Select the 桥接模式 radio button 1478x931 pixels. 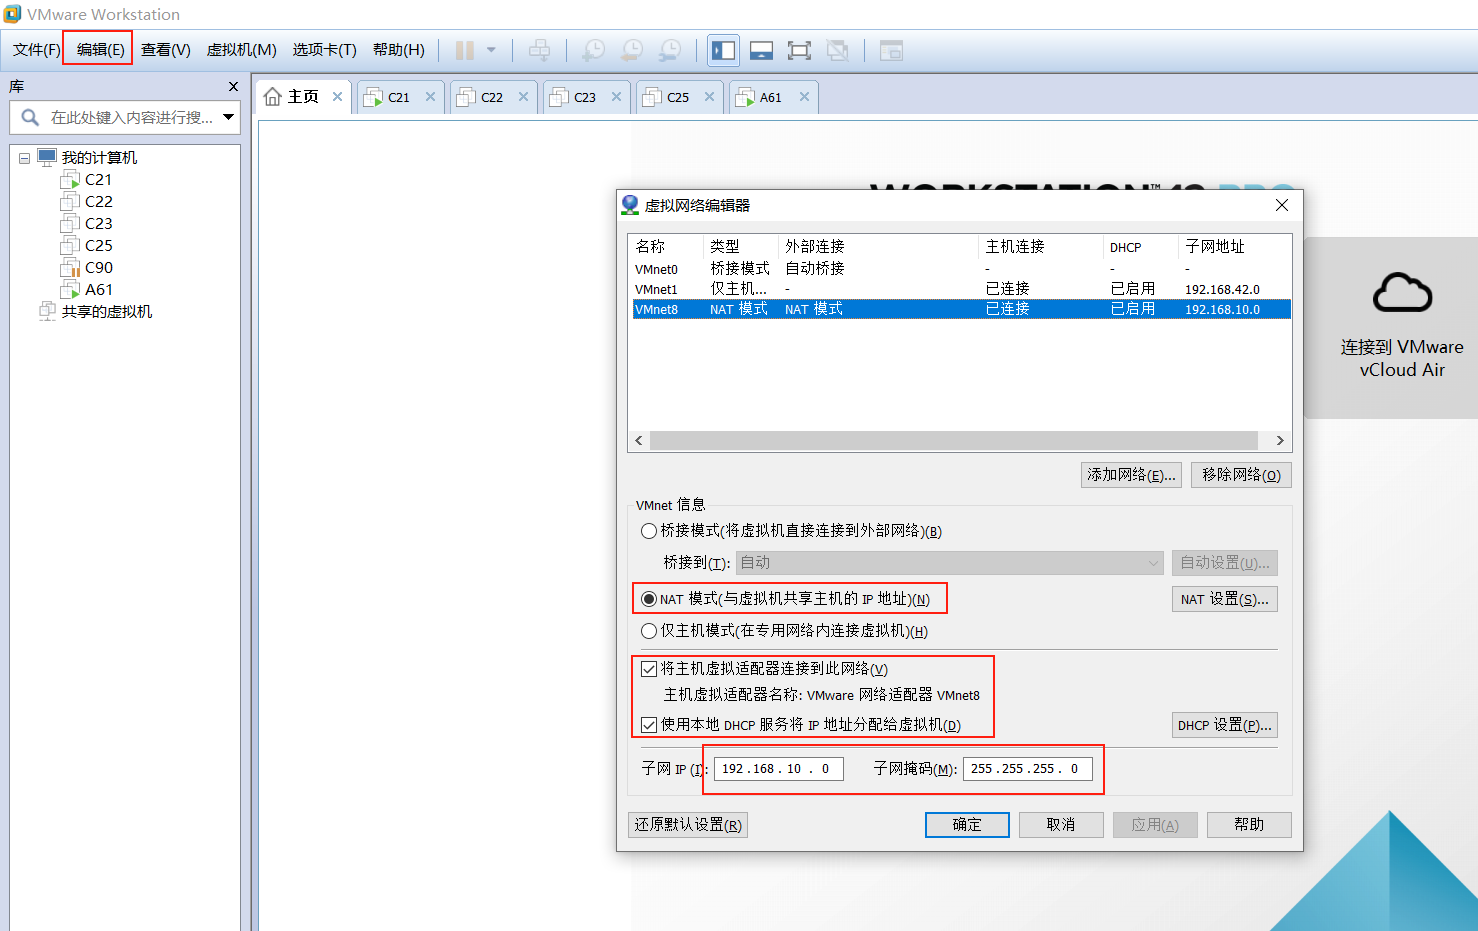point(649,531)
